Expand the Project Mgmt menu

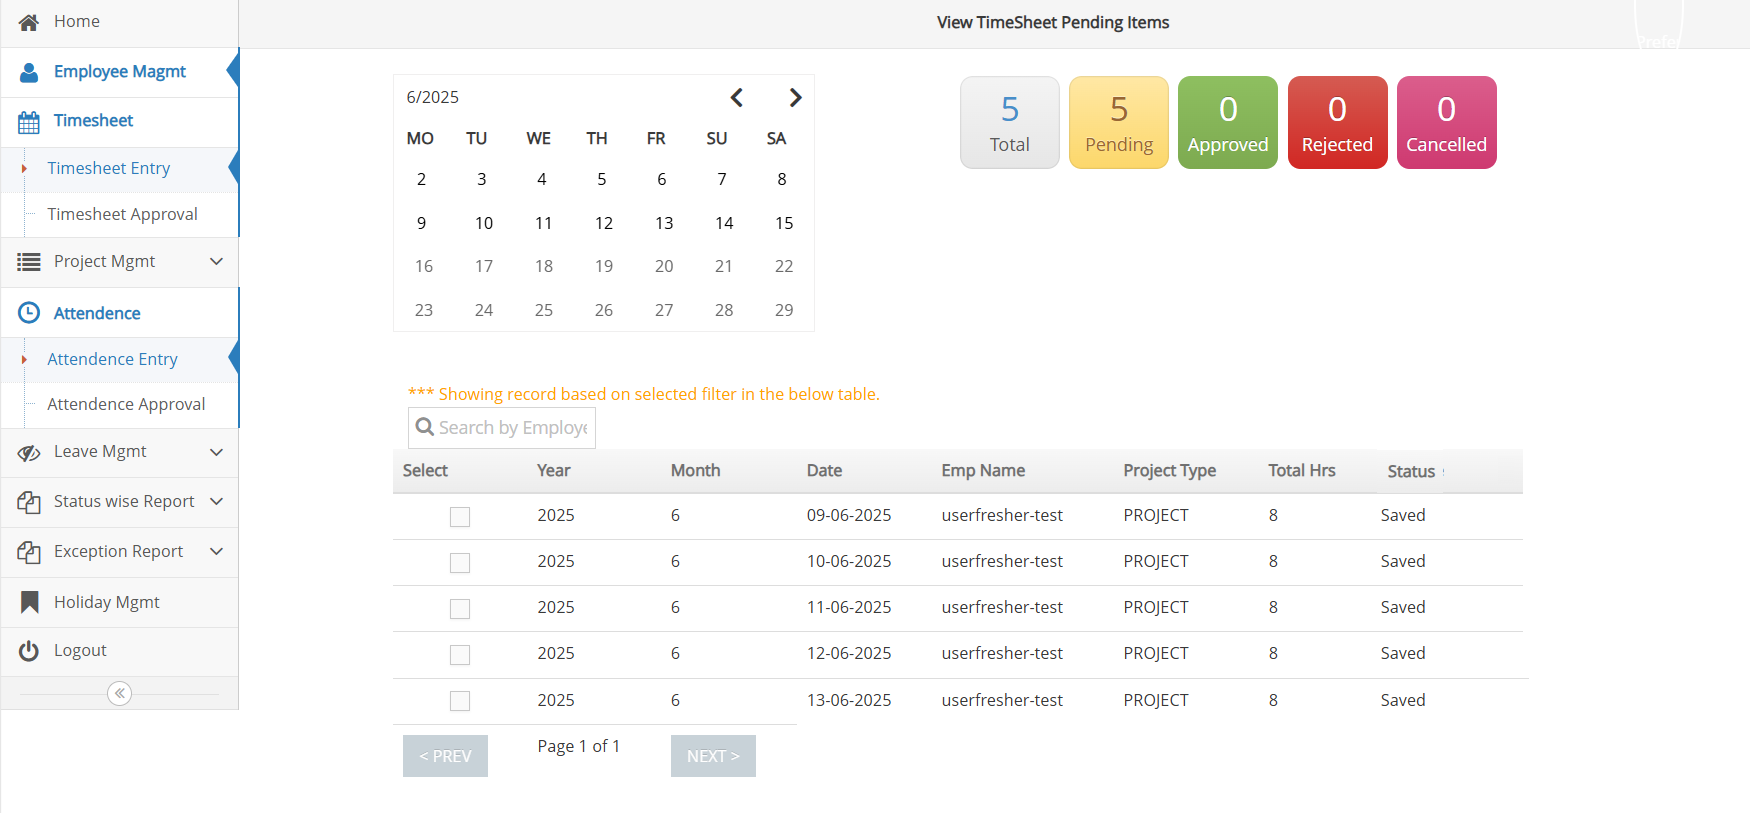tap(216, 261)
